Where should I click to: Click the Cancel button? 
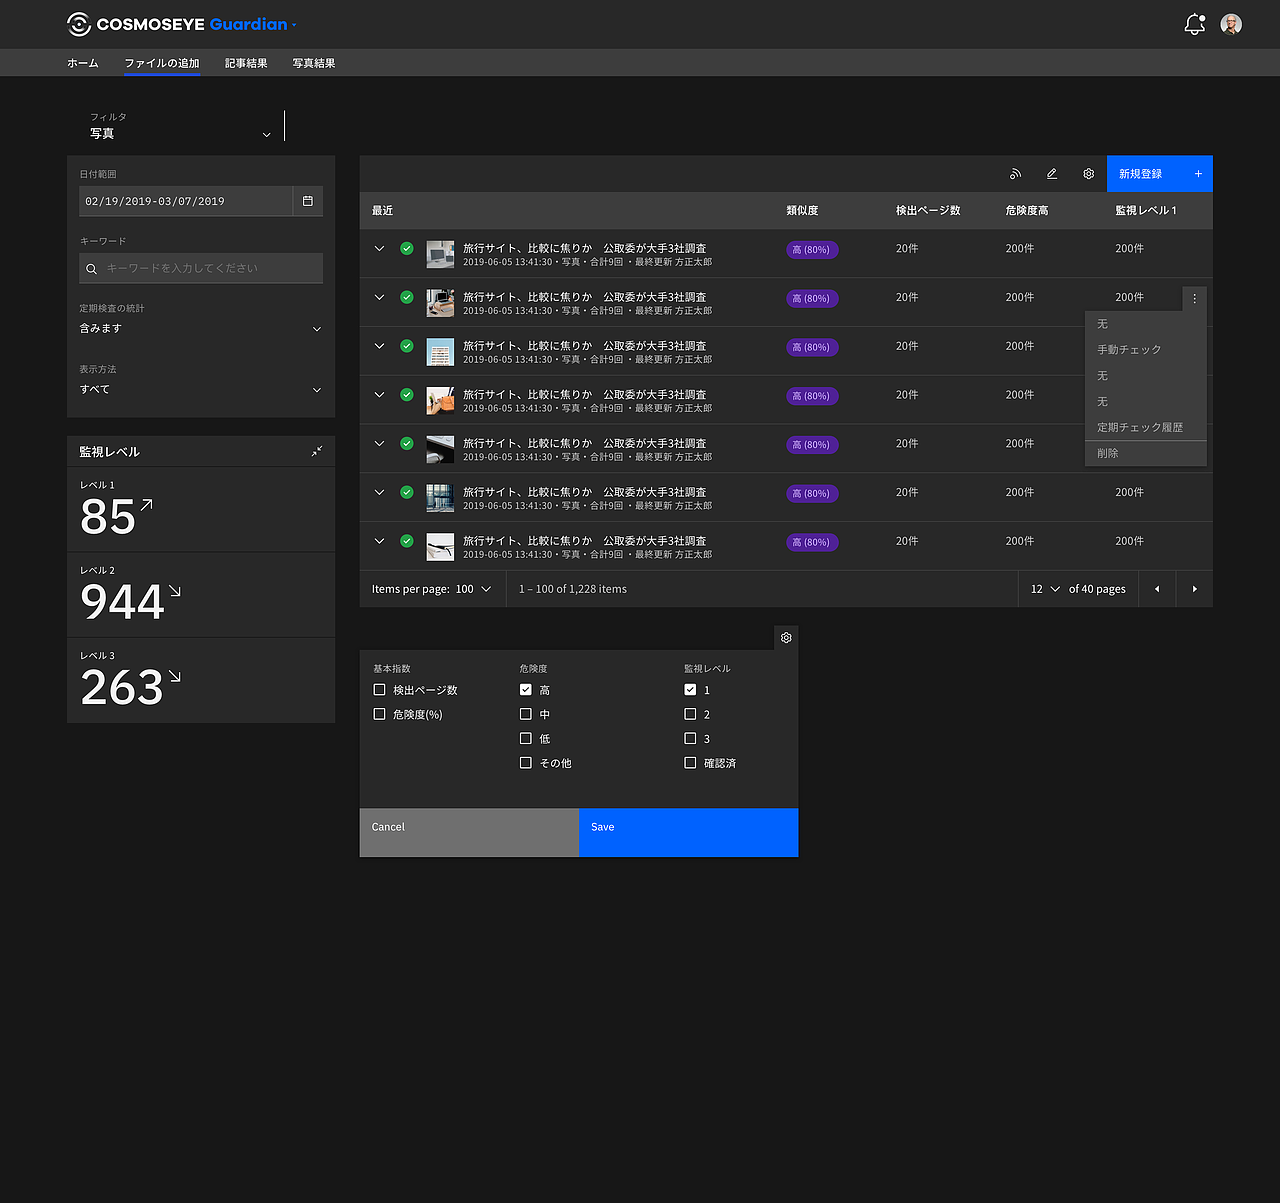(469, 832)
